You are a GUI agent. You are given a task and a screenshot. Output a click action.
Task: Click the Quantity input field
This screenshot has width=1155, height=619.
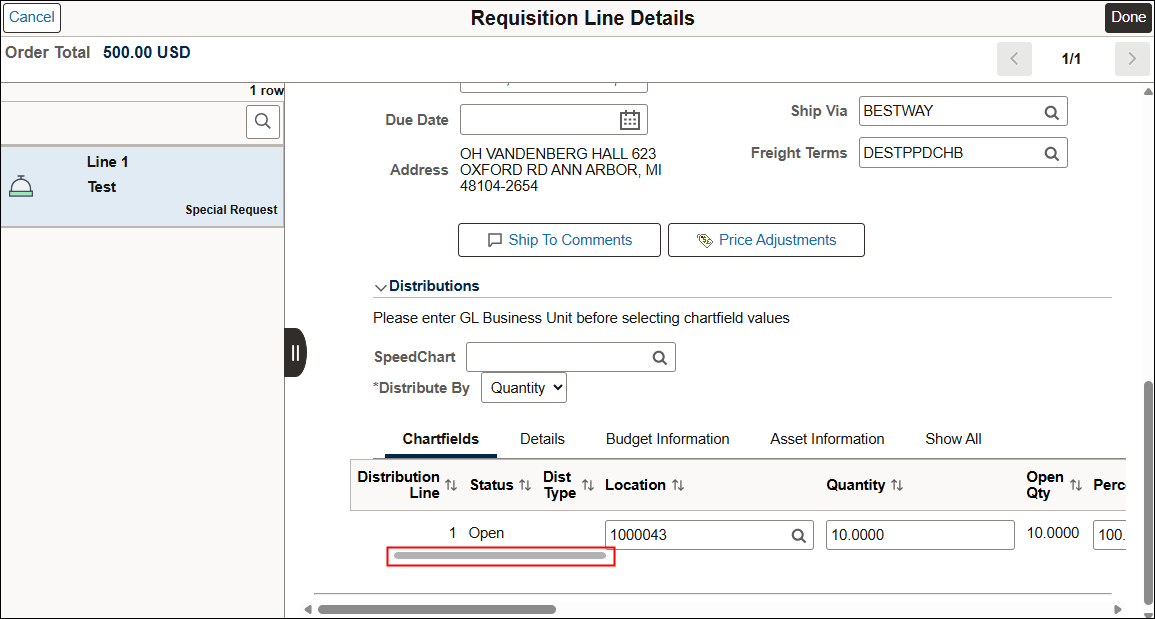[919, 535]
